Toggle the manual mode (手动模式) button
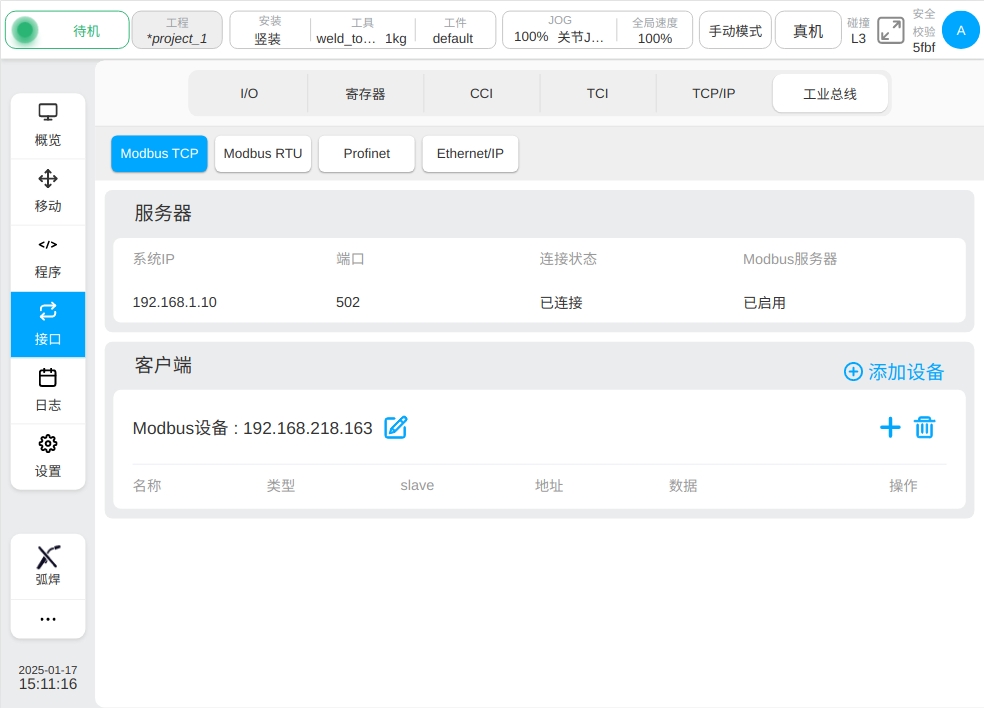The width and height of the screenshot is (984, 708). [x=735, y=31]
